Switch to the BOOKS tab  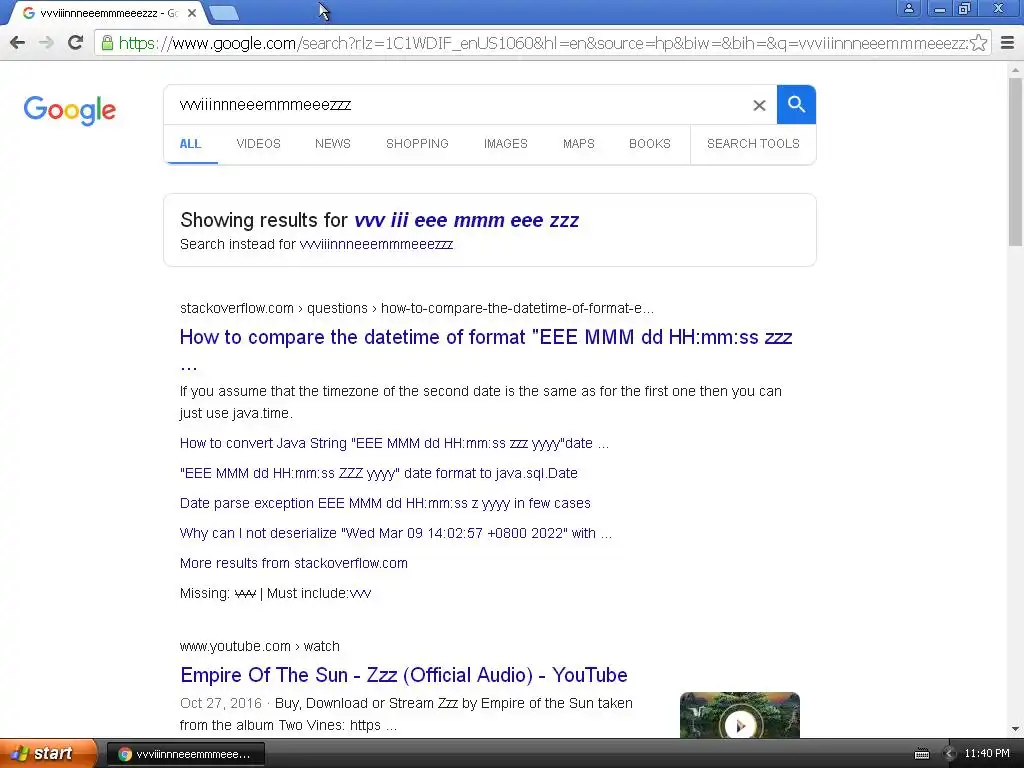coord(650,144)
